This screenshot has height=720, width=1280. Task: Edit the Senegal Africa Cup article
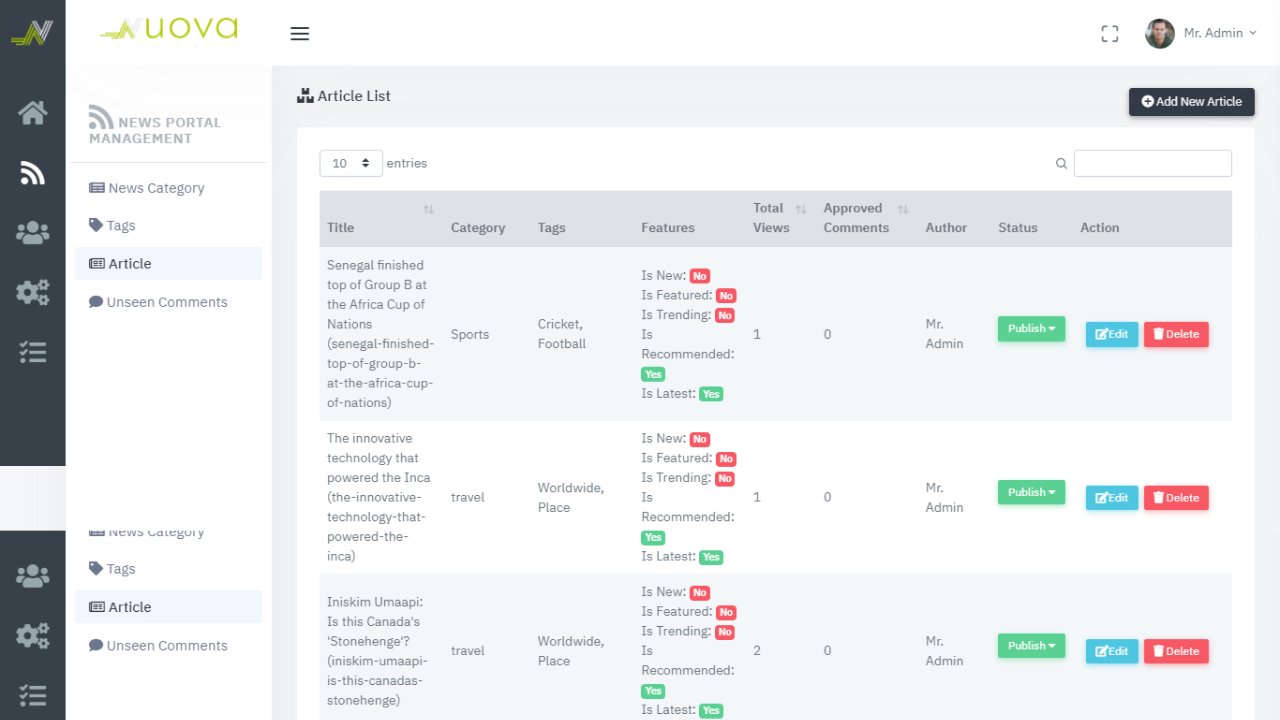1111,334
